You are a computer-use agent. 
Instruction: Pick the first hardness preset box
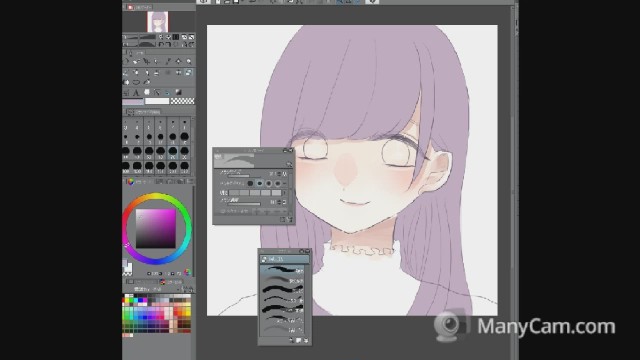click(x=234, y=193)
